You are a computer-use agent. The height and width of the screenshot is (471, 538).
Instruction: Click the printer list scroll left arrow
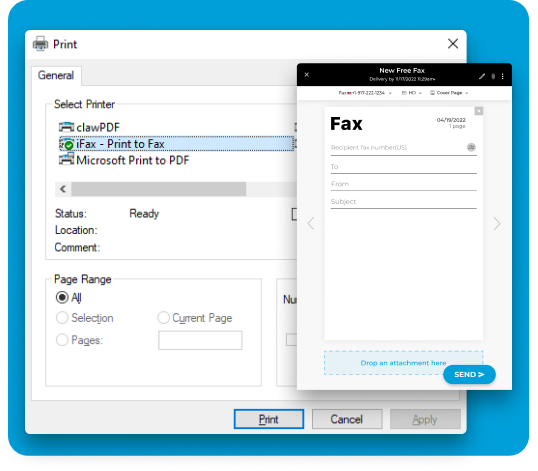point(63,189)
